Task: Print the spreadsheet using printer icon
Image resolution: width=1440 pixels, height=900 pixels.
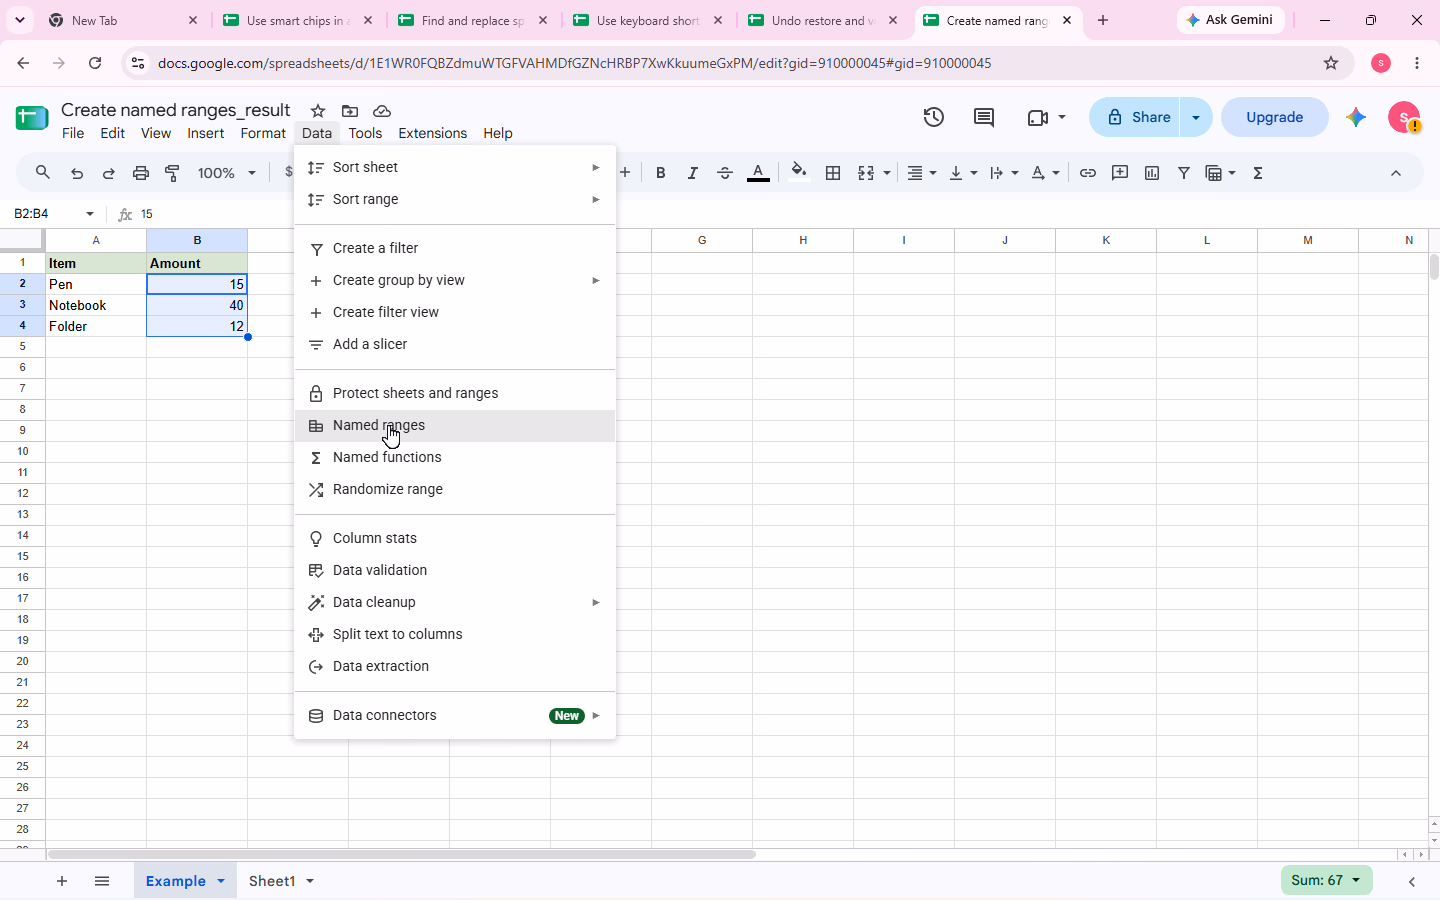Action: coord(141,173)
